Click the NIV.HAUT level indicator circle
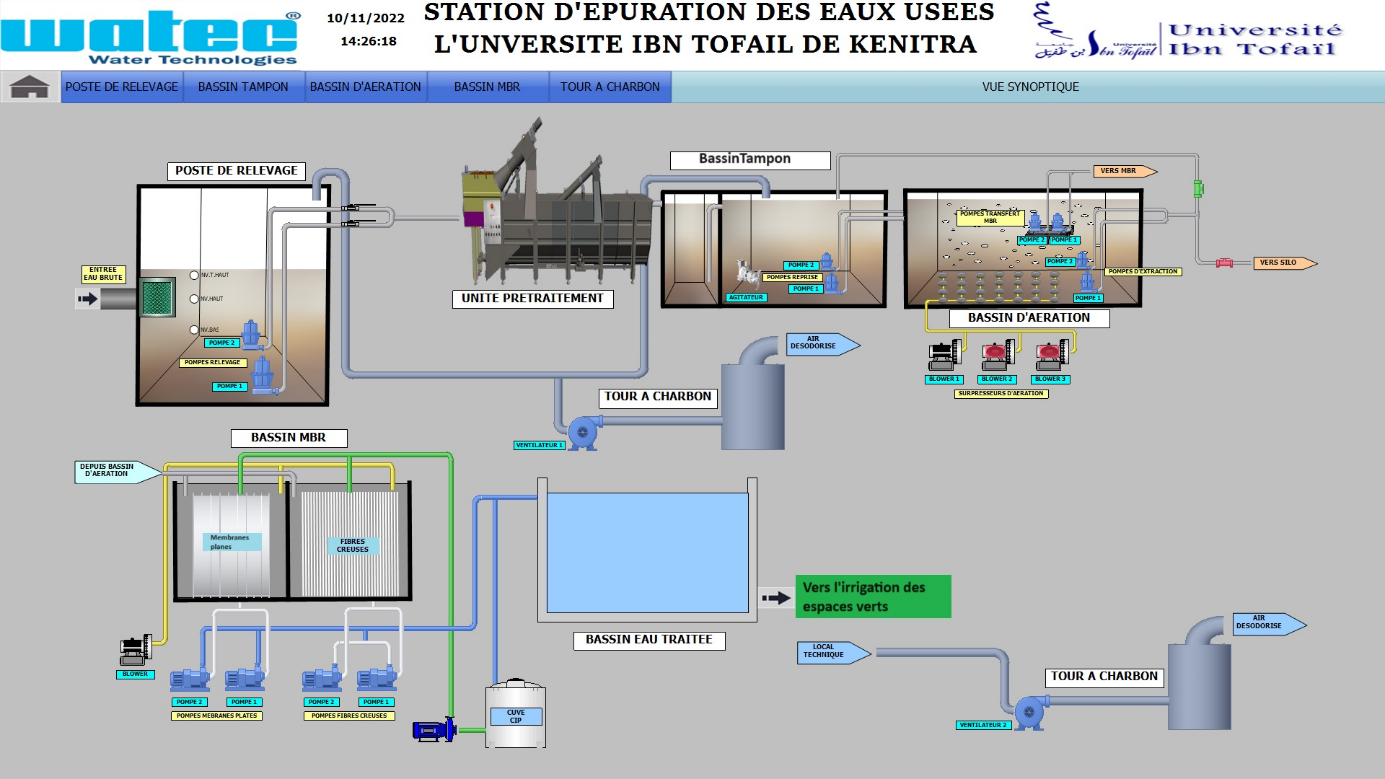1385x779 pixels. (x=194, y=299)
